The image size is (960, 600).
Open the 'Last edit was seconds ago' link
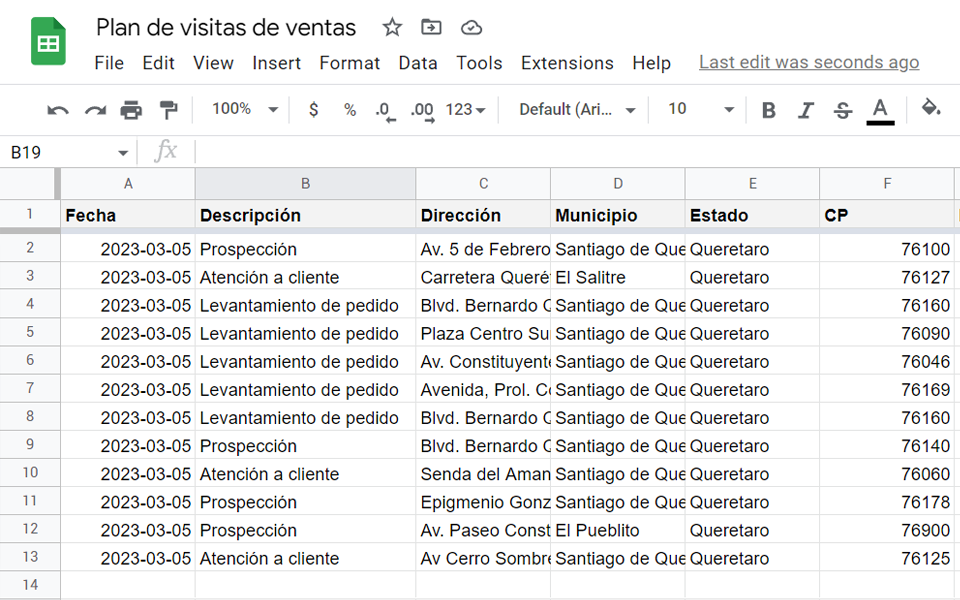point(809,62)
